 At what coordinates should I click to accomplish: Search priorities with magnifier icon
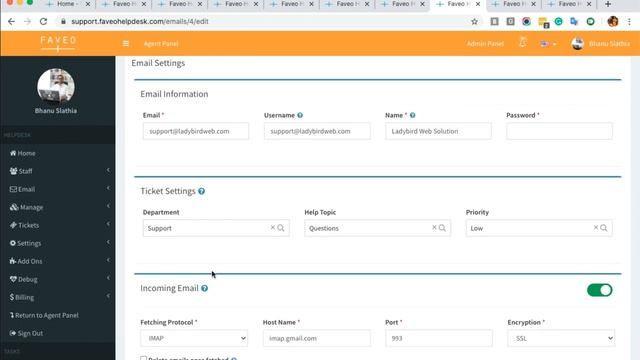click(x=604, y=228)
